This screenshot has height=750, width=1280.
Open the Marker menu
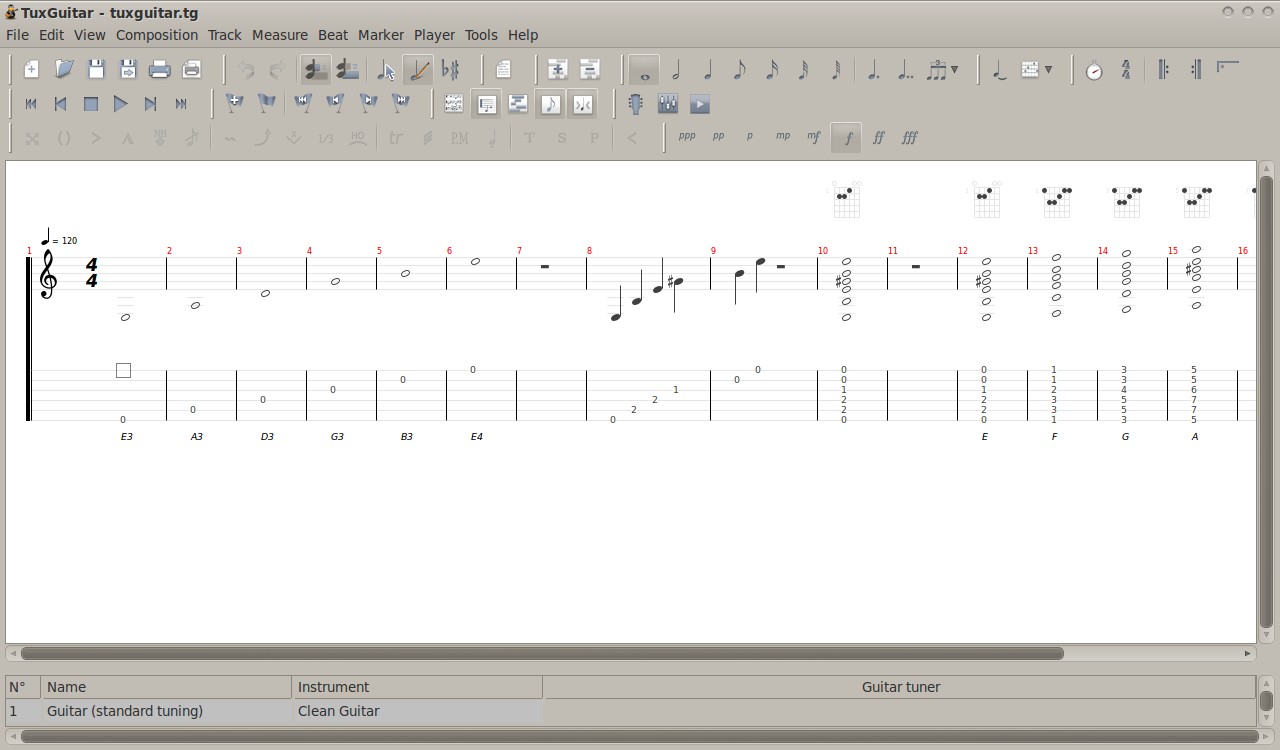click(x=380, y=34)
